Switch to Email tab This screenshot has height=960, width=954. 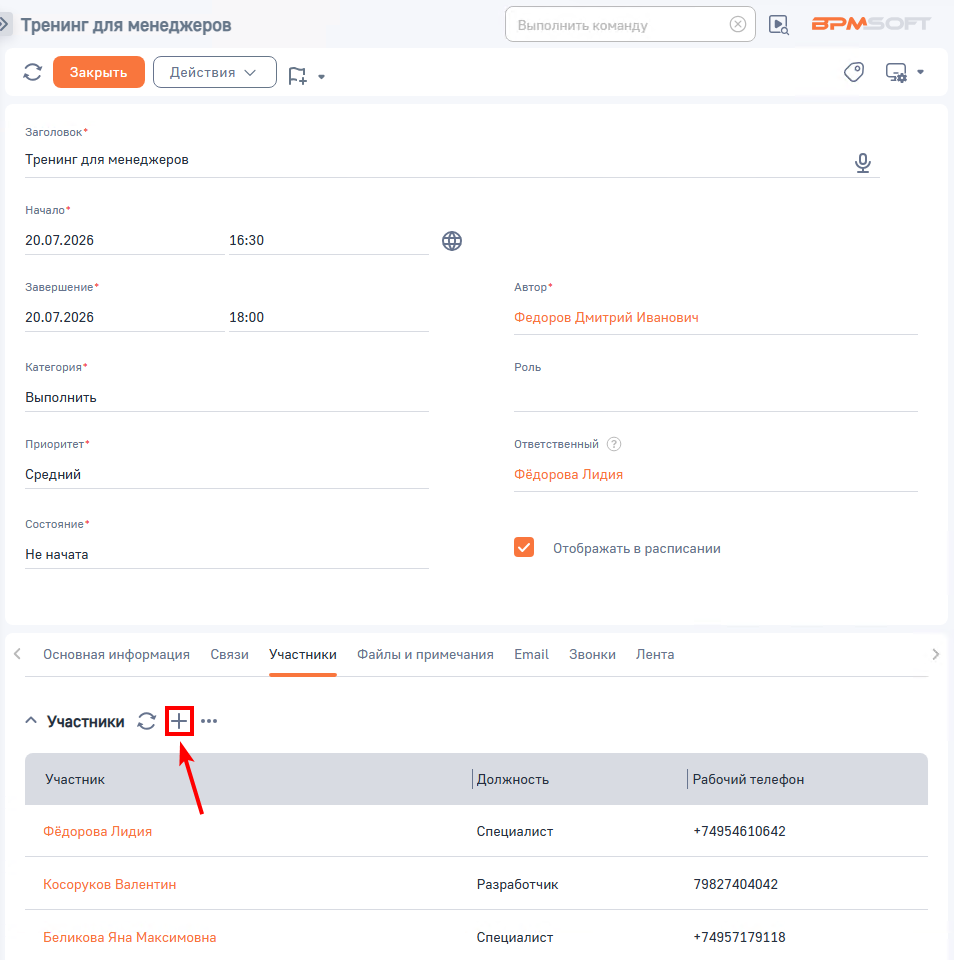coord(531,654)
